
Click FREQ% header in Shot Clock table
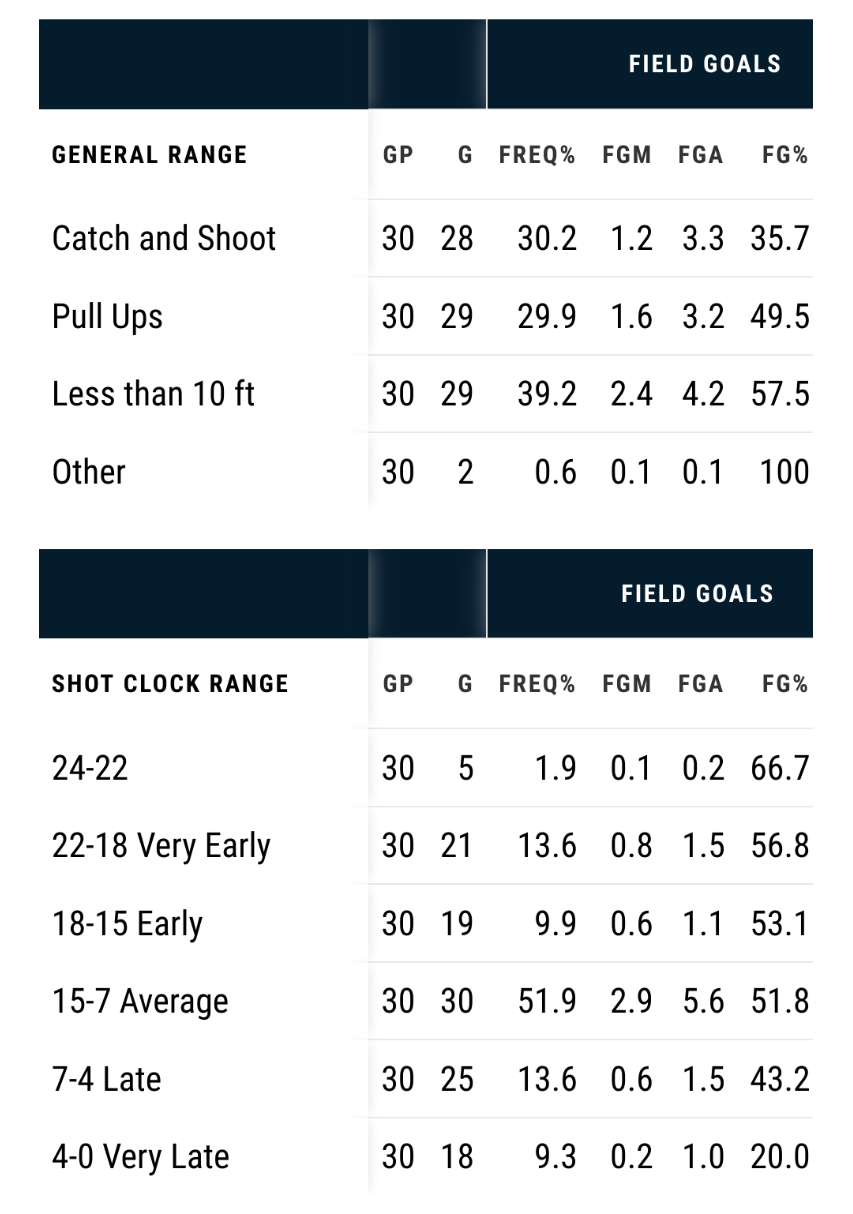537,685
